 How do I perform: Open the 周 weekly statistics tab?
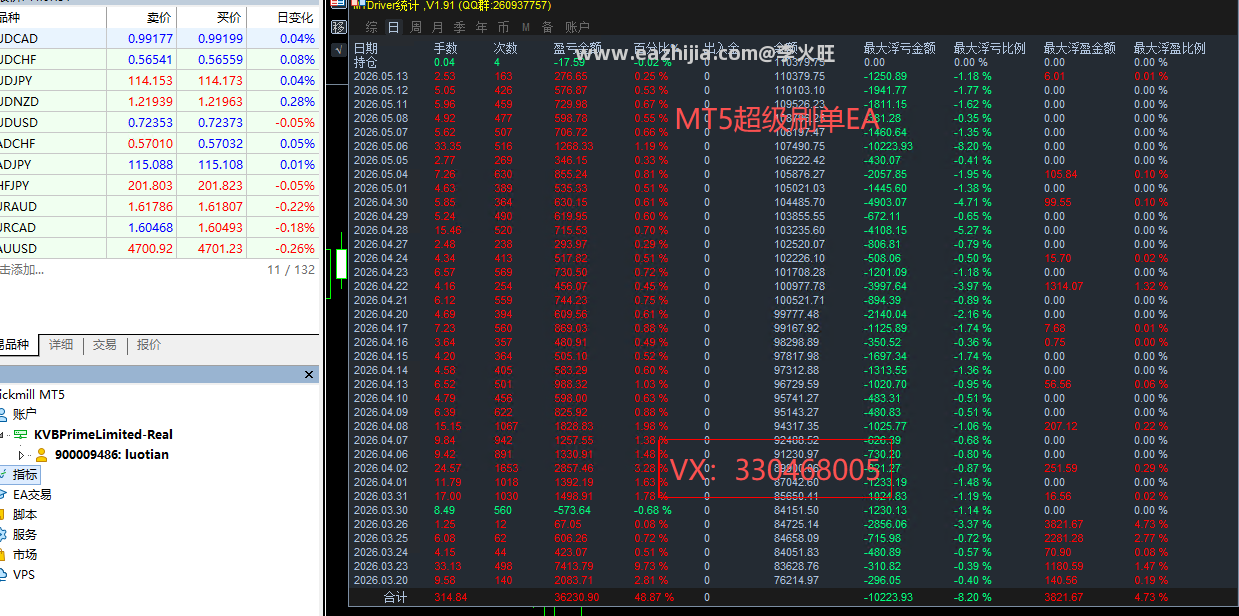click(x=416, y=27)
